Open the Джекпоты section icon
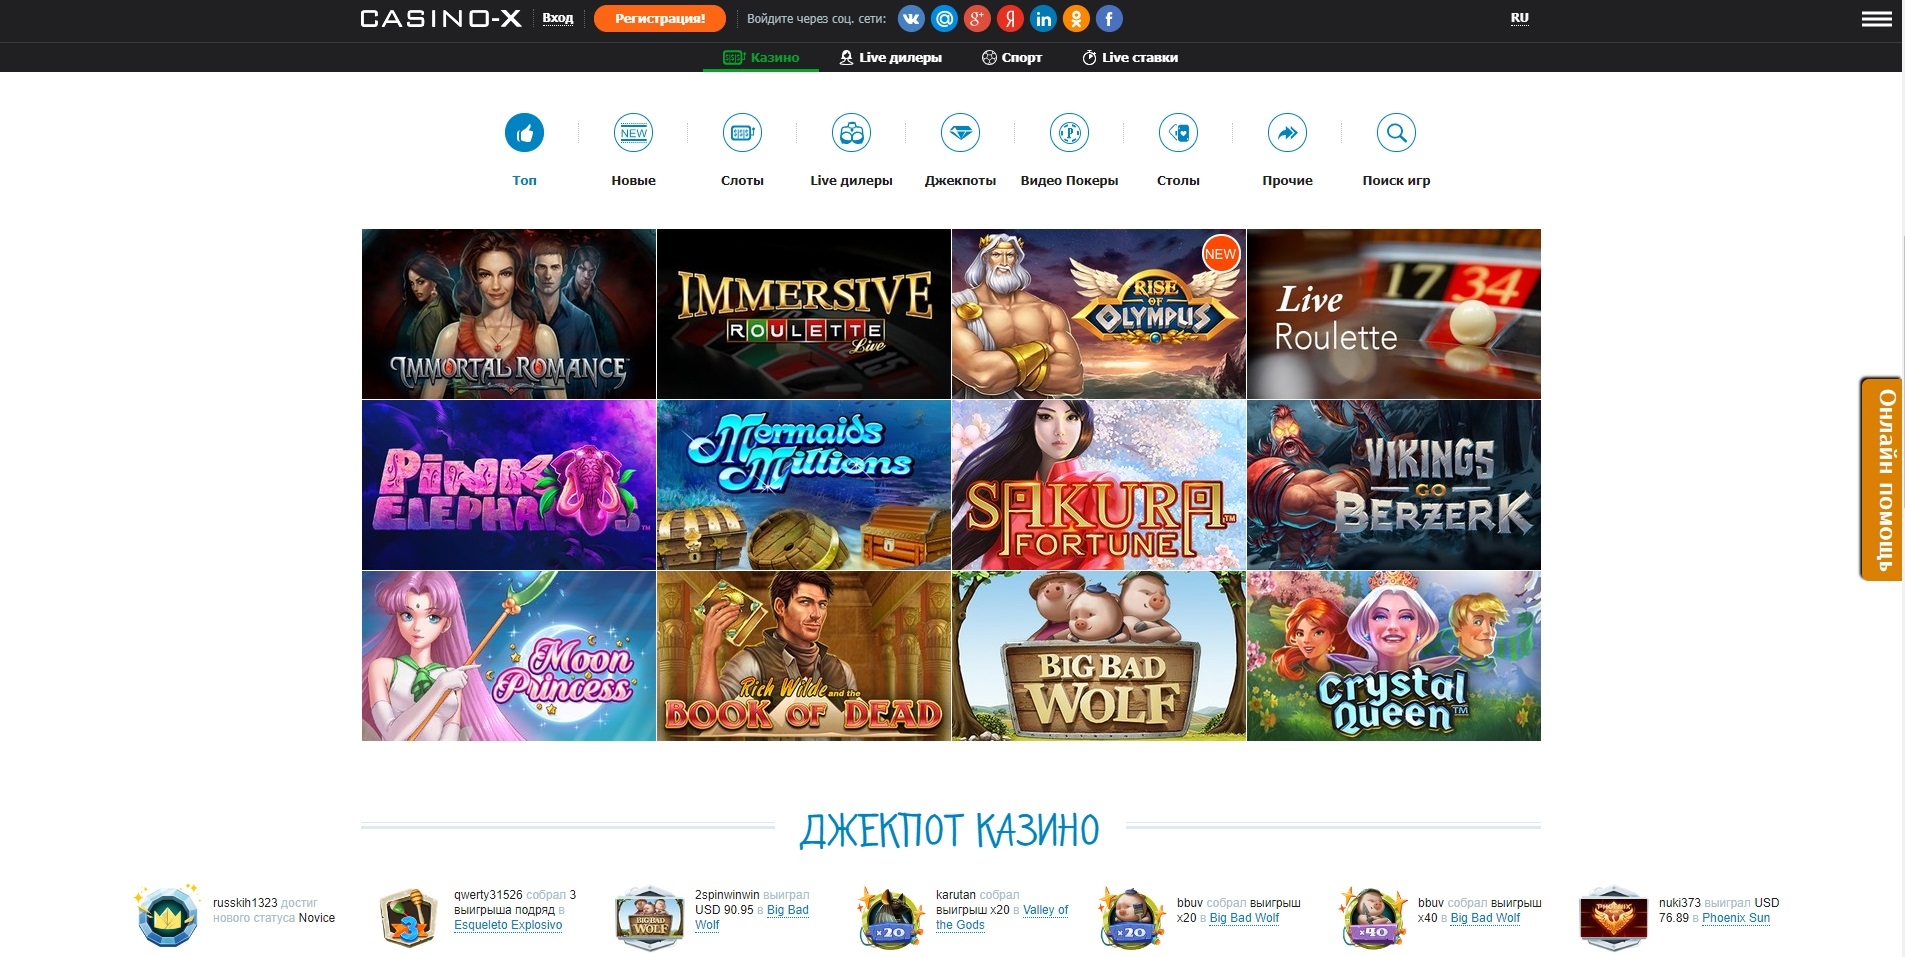 [960, 131]
